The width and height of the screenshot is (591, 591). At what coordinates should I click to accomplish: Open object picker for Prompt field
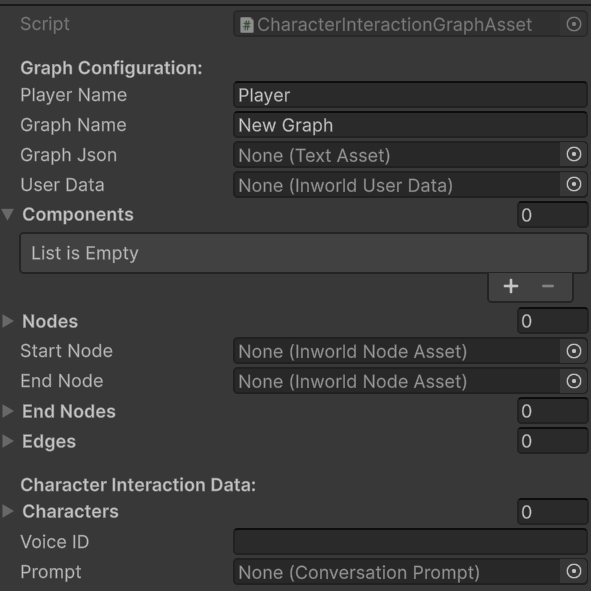(574, 571)
